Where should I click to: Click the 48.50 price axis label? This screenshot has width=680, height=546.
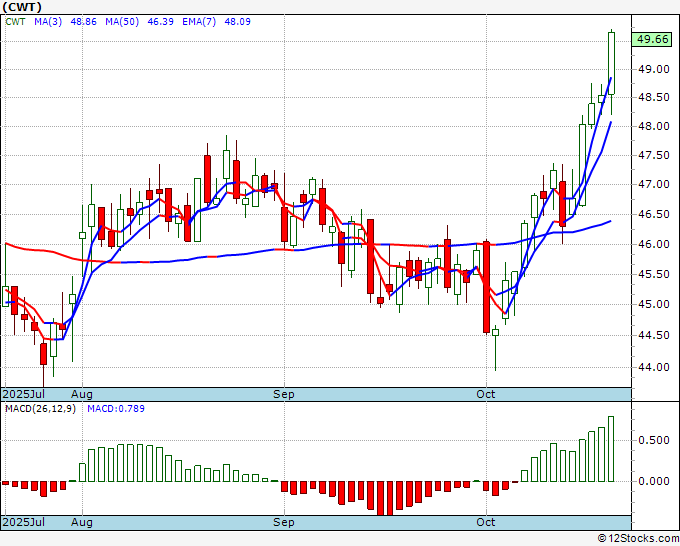click(653, 98)
